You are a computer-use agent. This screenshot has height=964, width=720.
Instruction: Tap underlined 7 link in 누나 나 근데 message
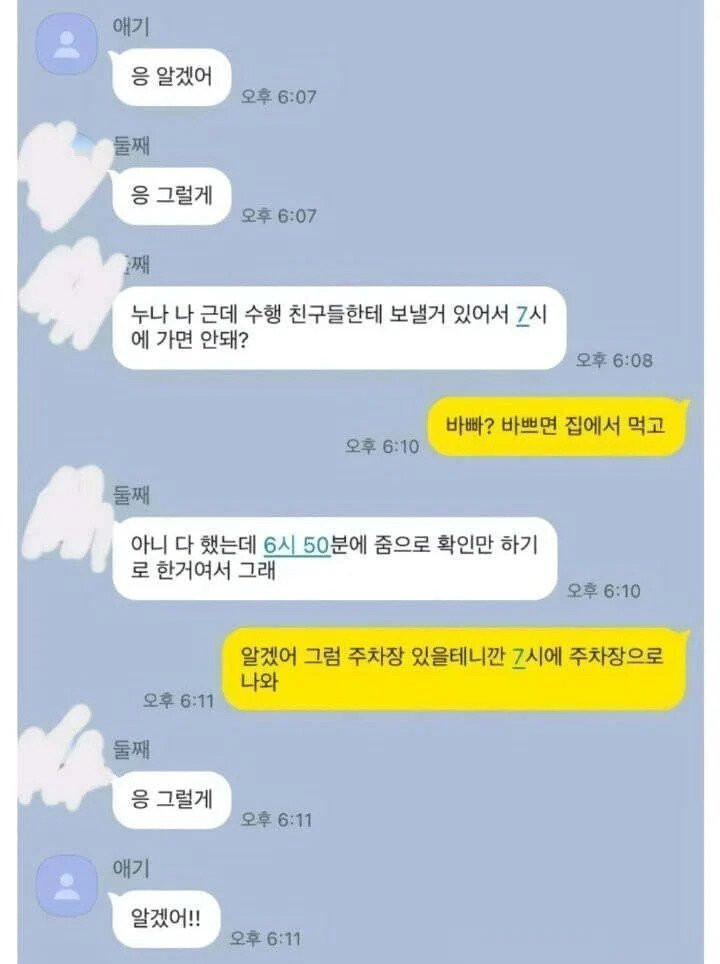[x=522, y=315]
